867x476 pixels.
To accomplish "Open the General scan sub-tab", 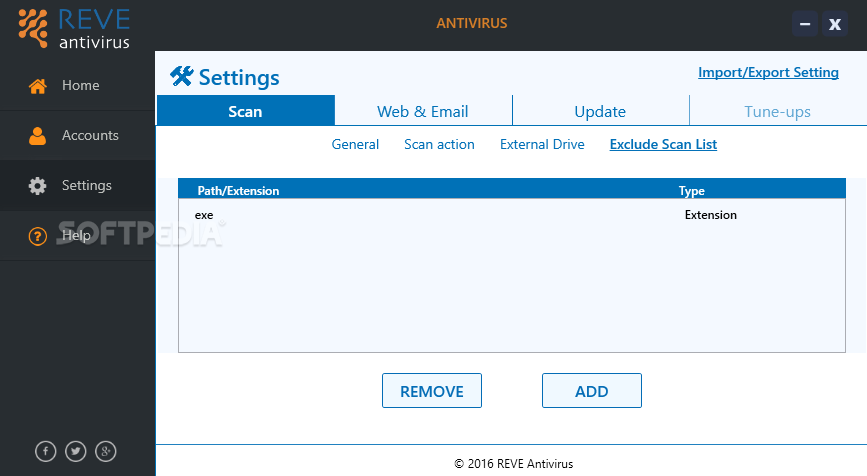I will [355, 144].
